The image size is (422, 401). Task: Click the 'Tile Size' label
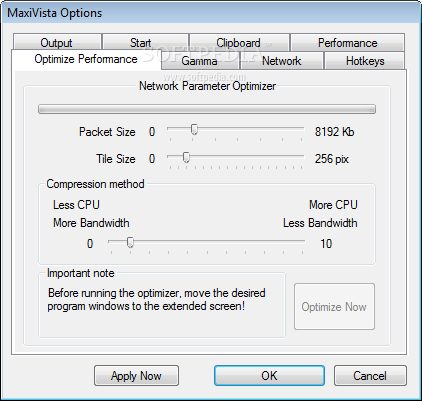pos(116,159)
